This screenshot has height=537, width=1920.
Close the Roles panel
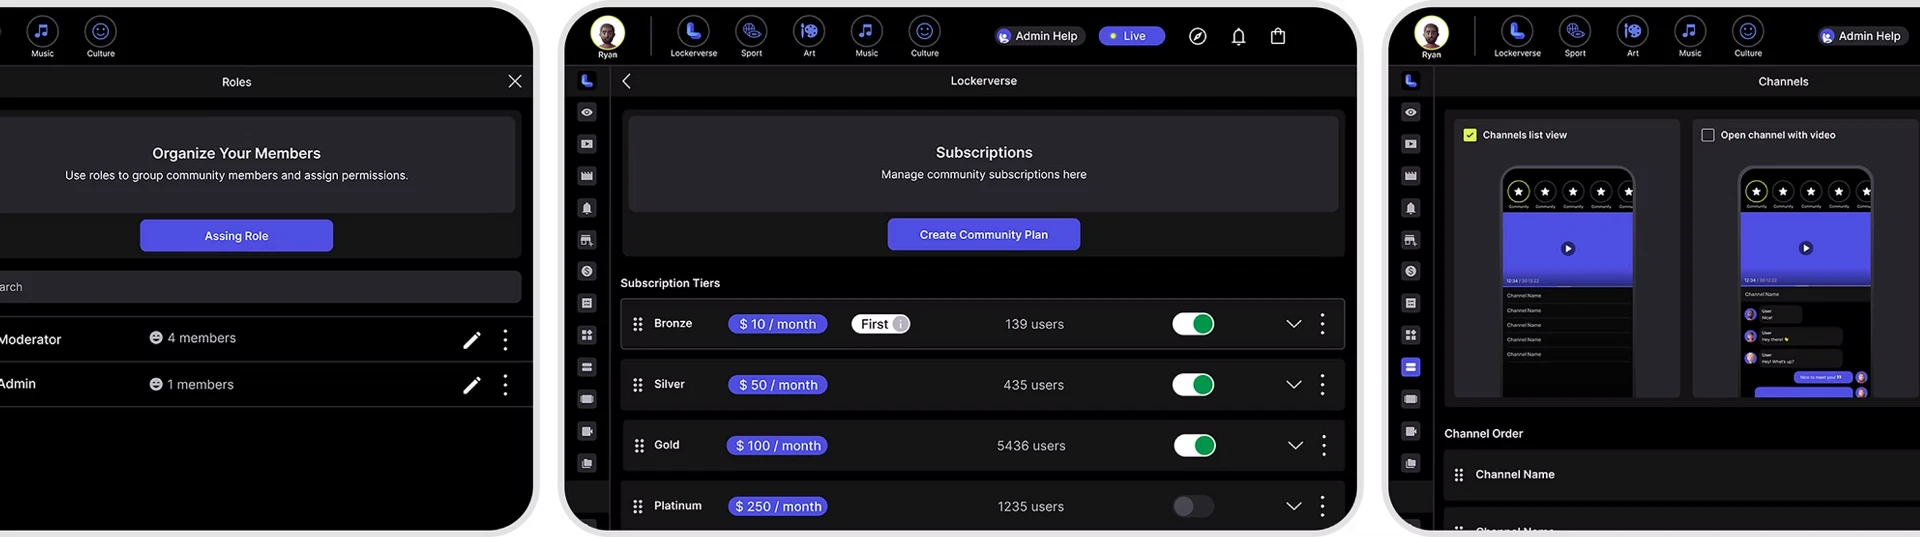[x=514, y=81]
